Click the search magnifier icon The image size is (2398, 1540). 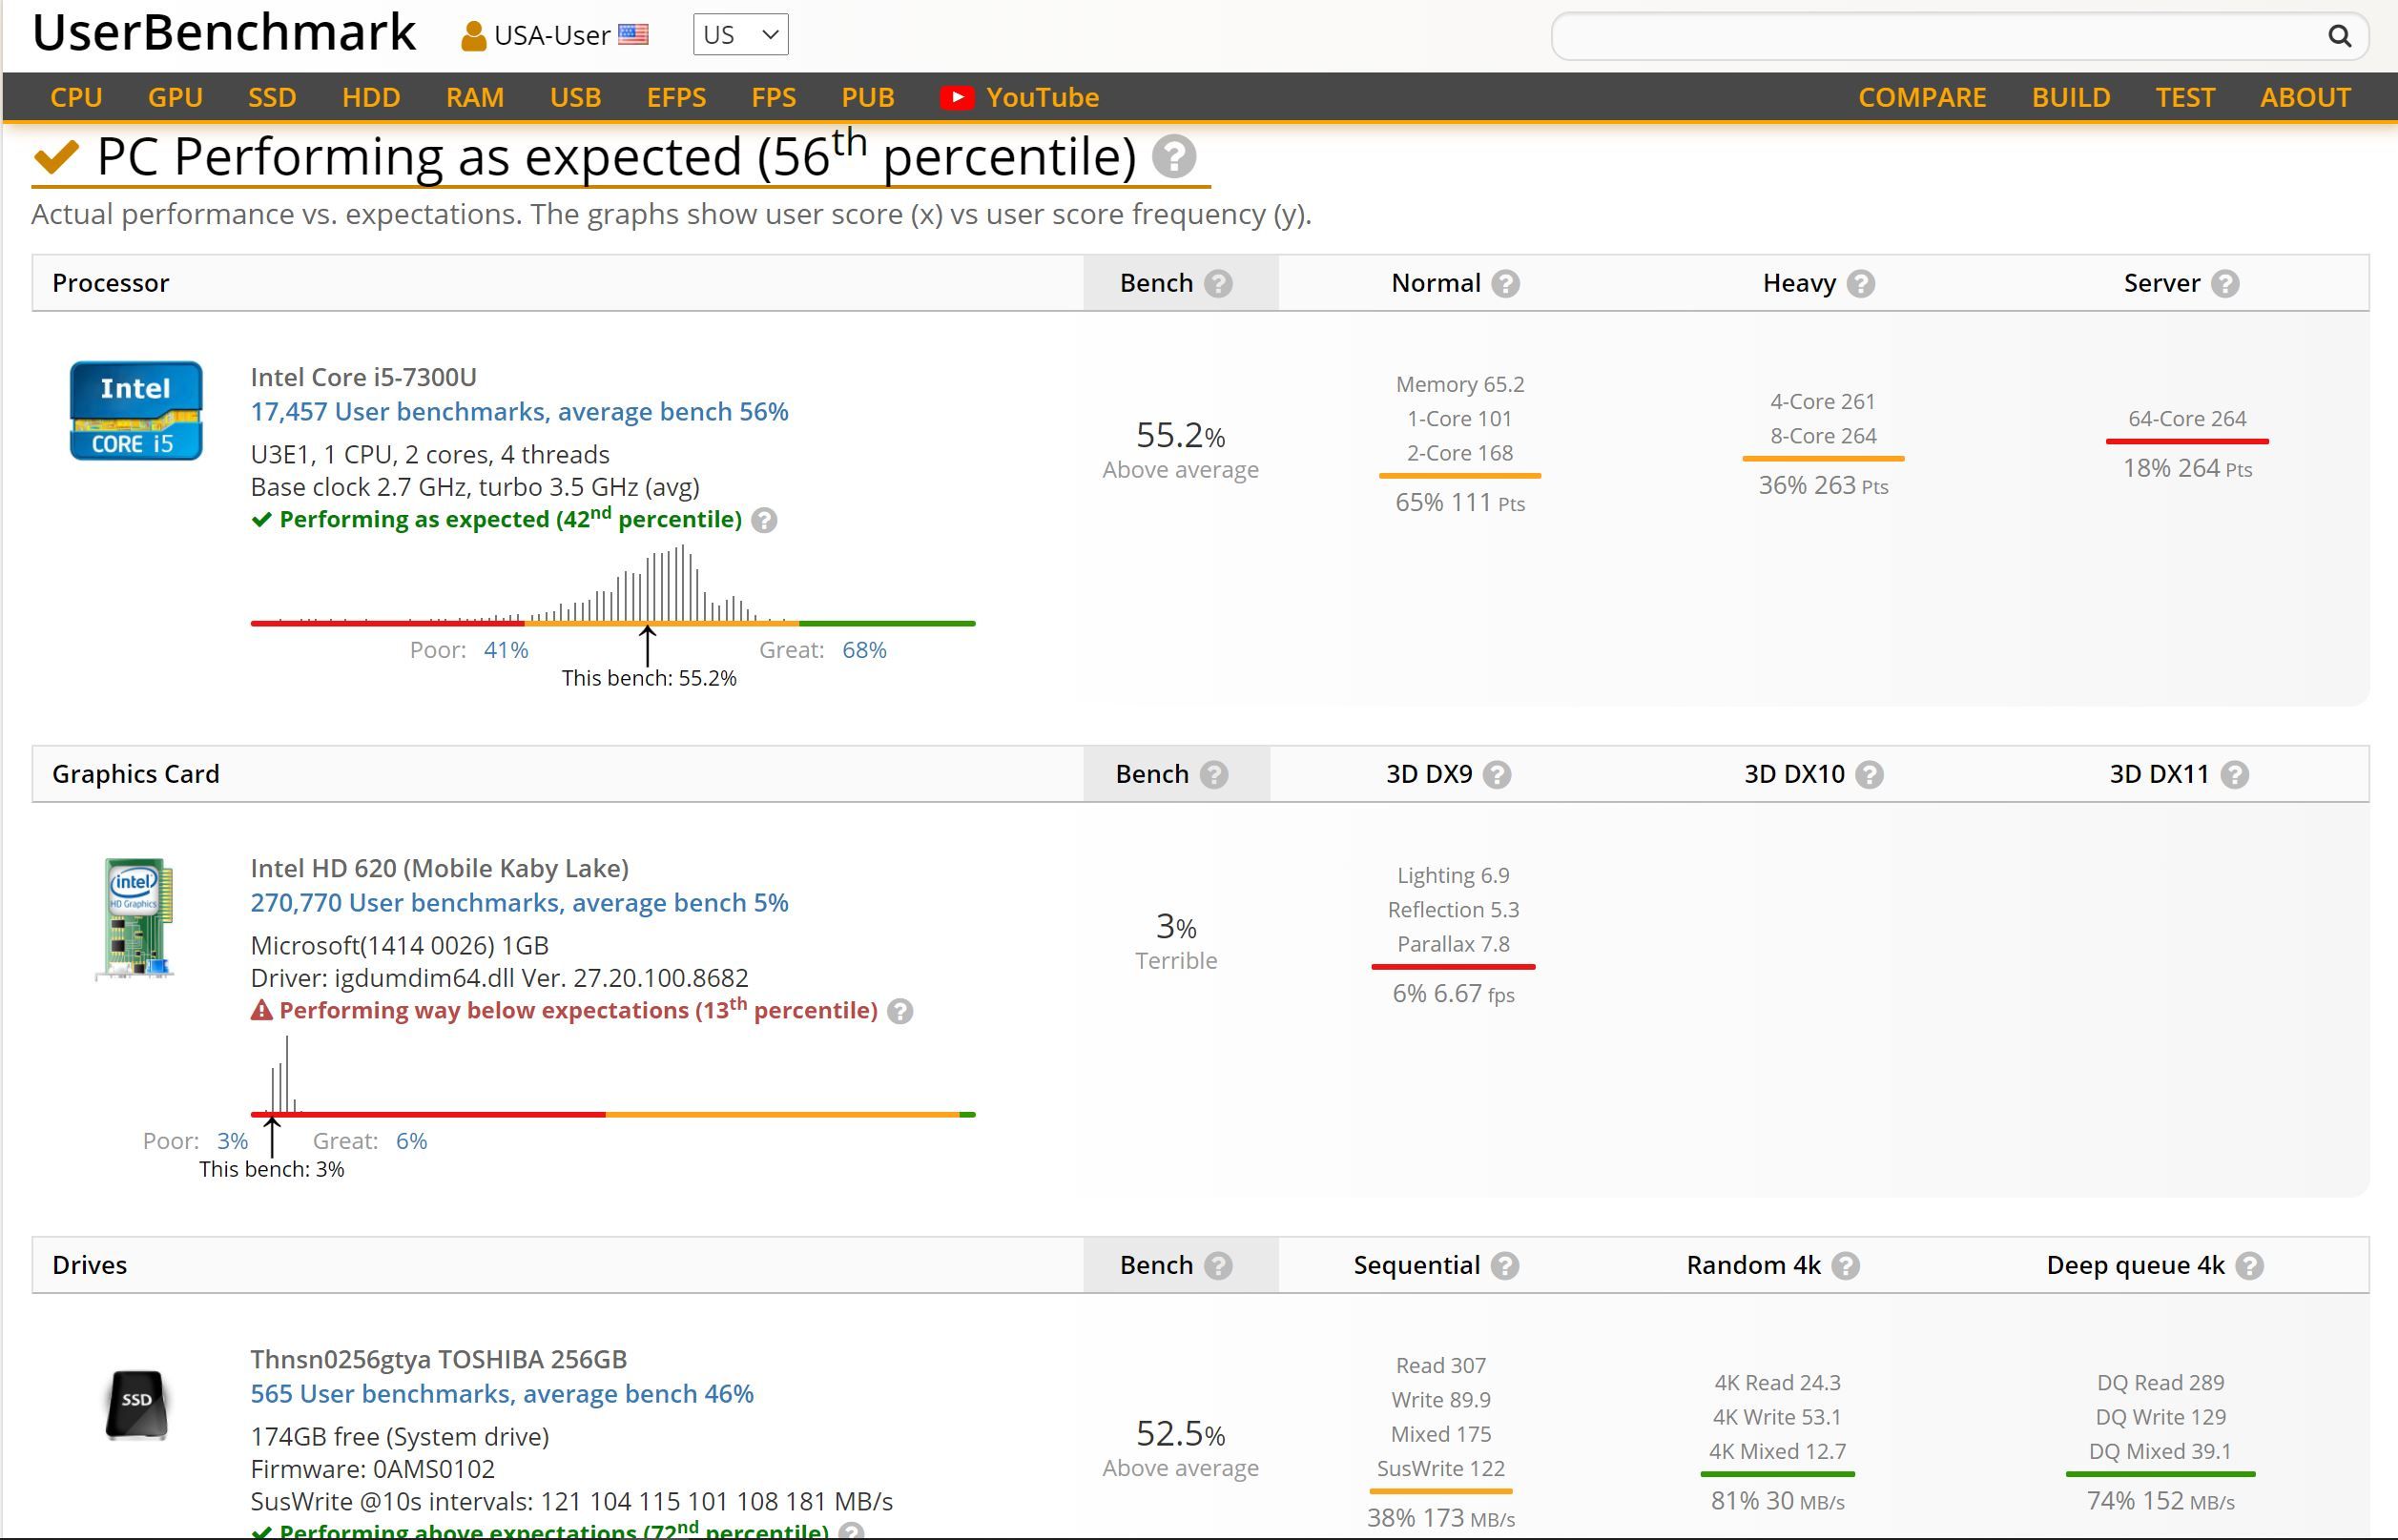(2338, 36)
